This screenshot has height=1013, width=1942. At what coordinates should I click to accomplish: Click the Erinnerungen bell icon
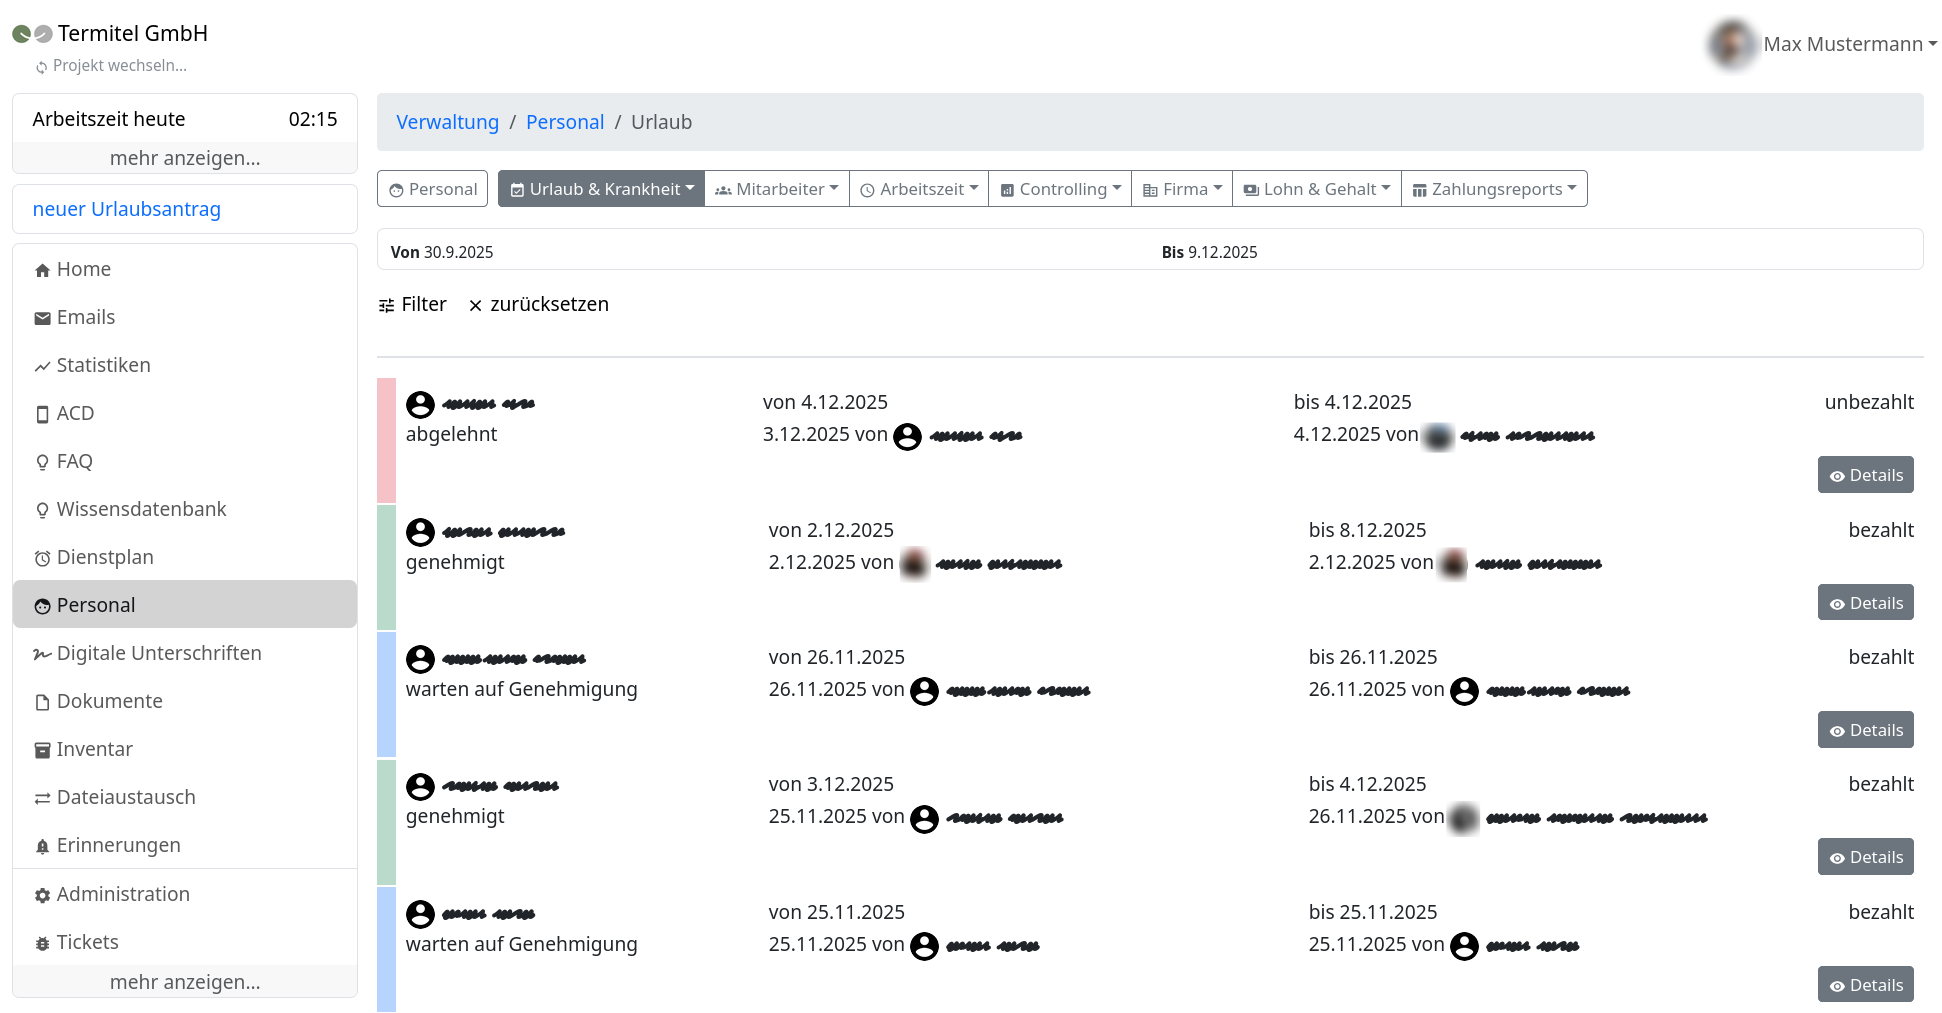42,847
